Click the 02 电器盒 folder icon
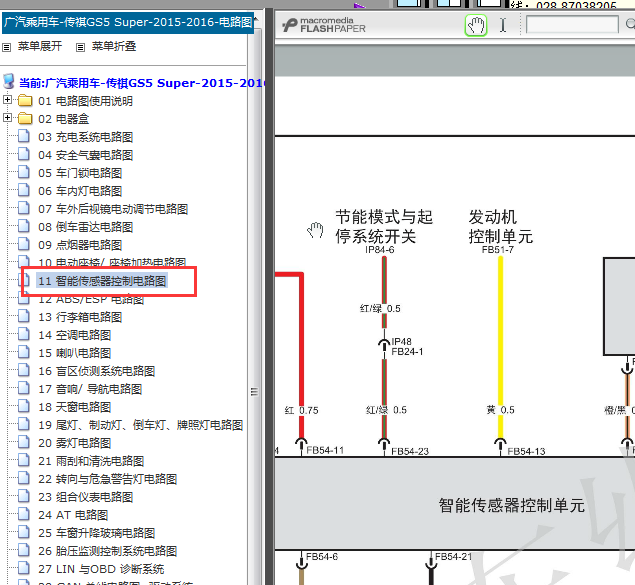The height and width of the screenshot is (585, 635). tap(25, 118)
